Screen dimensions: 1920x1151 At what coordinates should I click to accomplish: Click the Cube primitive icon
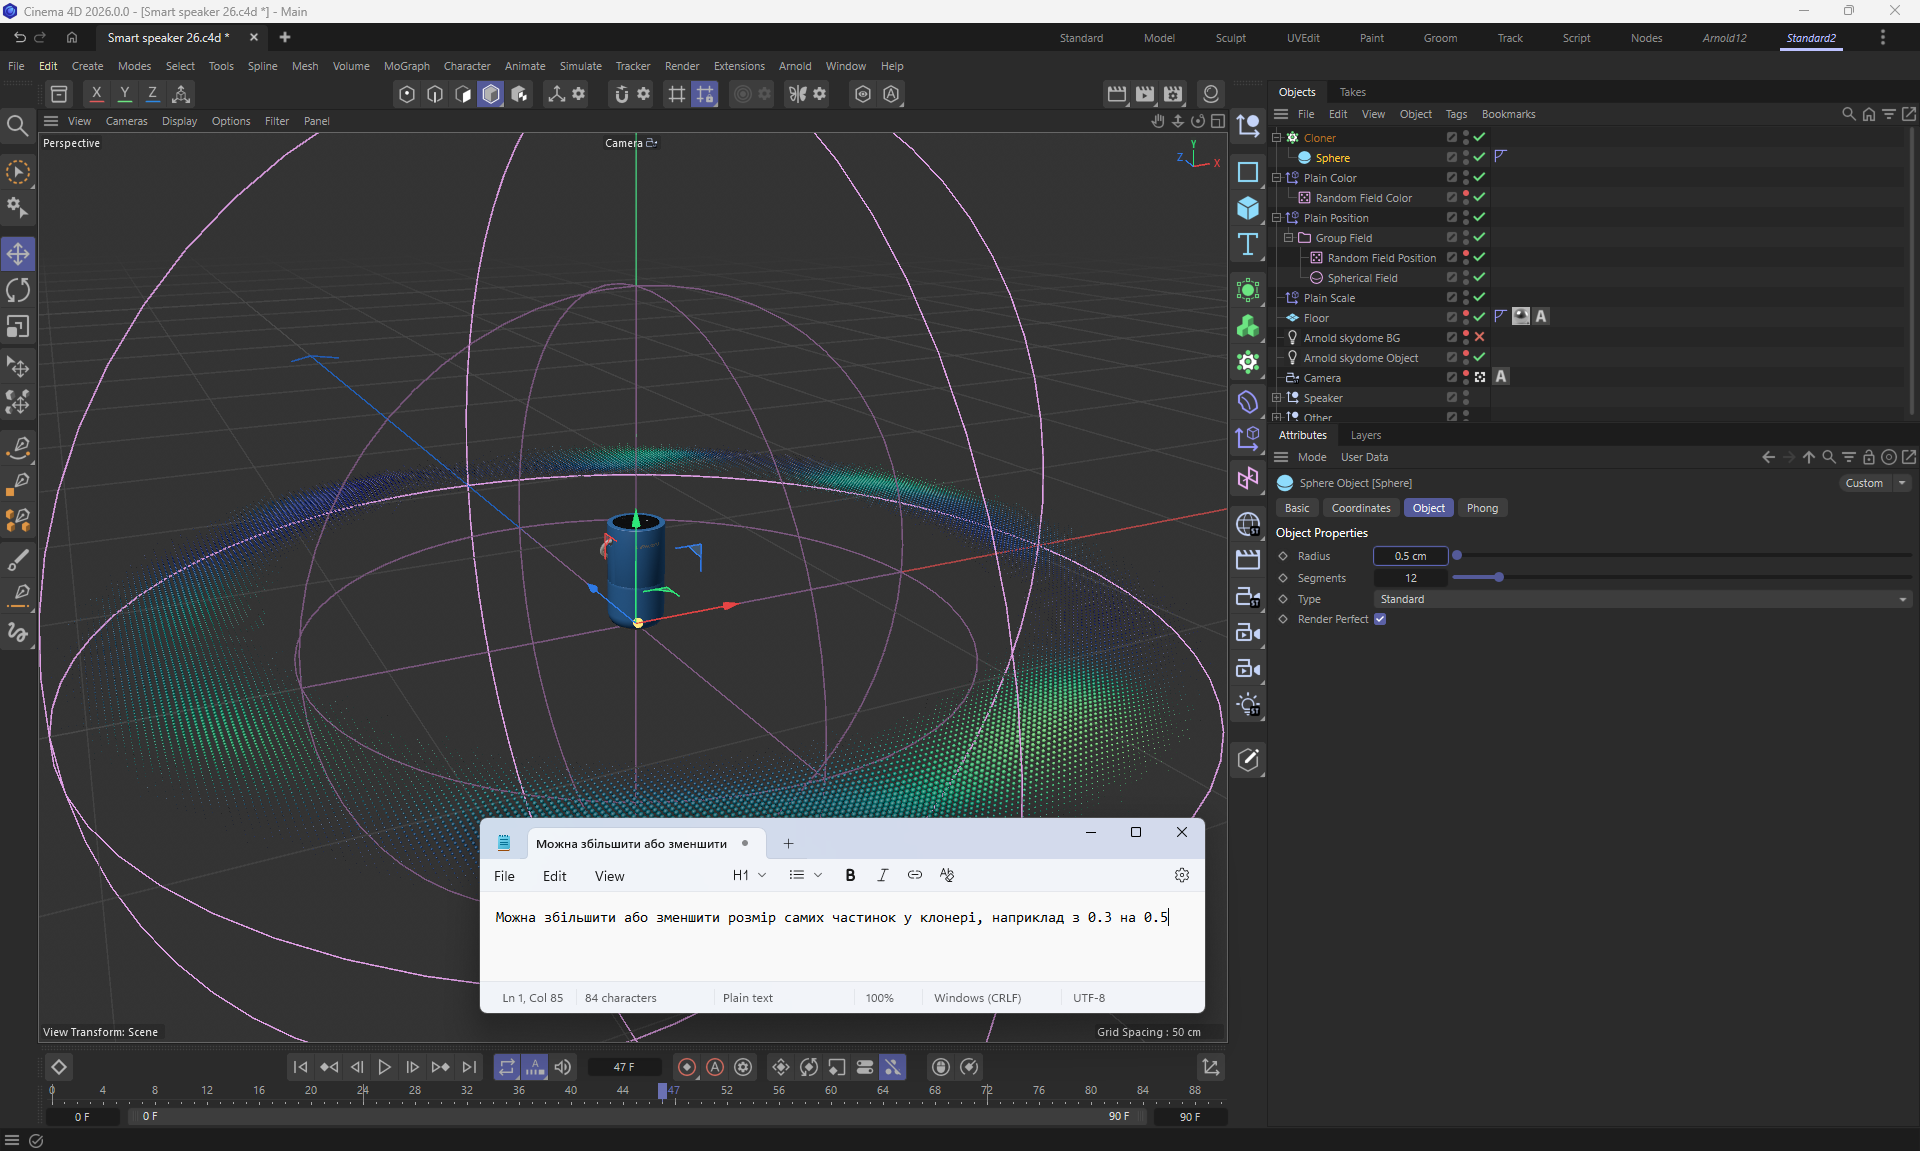click(1247, 208)
